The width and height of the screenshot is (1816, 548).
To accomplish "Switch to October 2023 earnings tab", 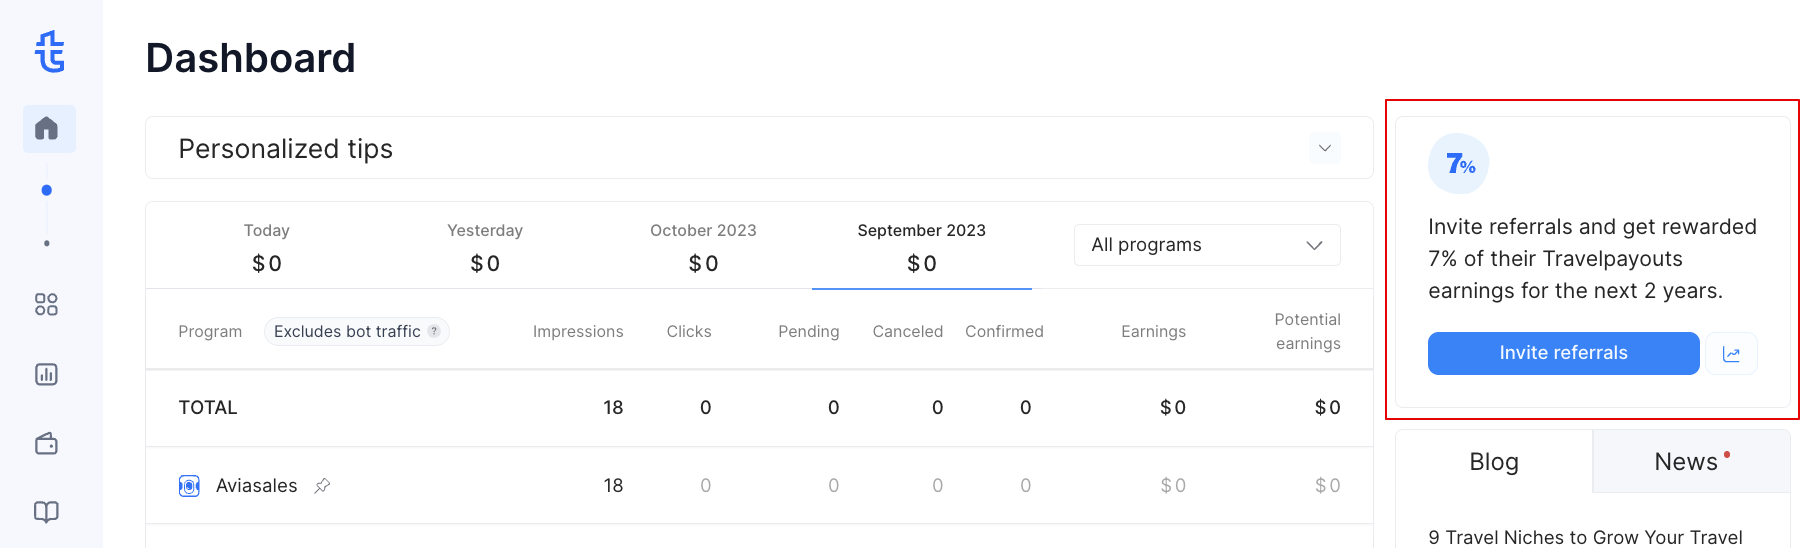I will pyautogui.click(x=703, y=247).
